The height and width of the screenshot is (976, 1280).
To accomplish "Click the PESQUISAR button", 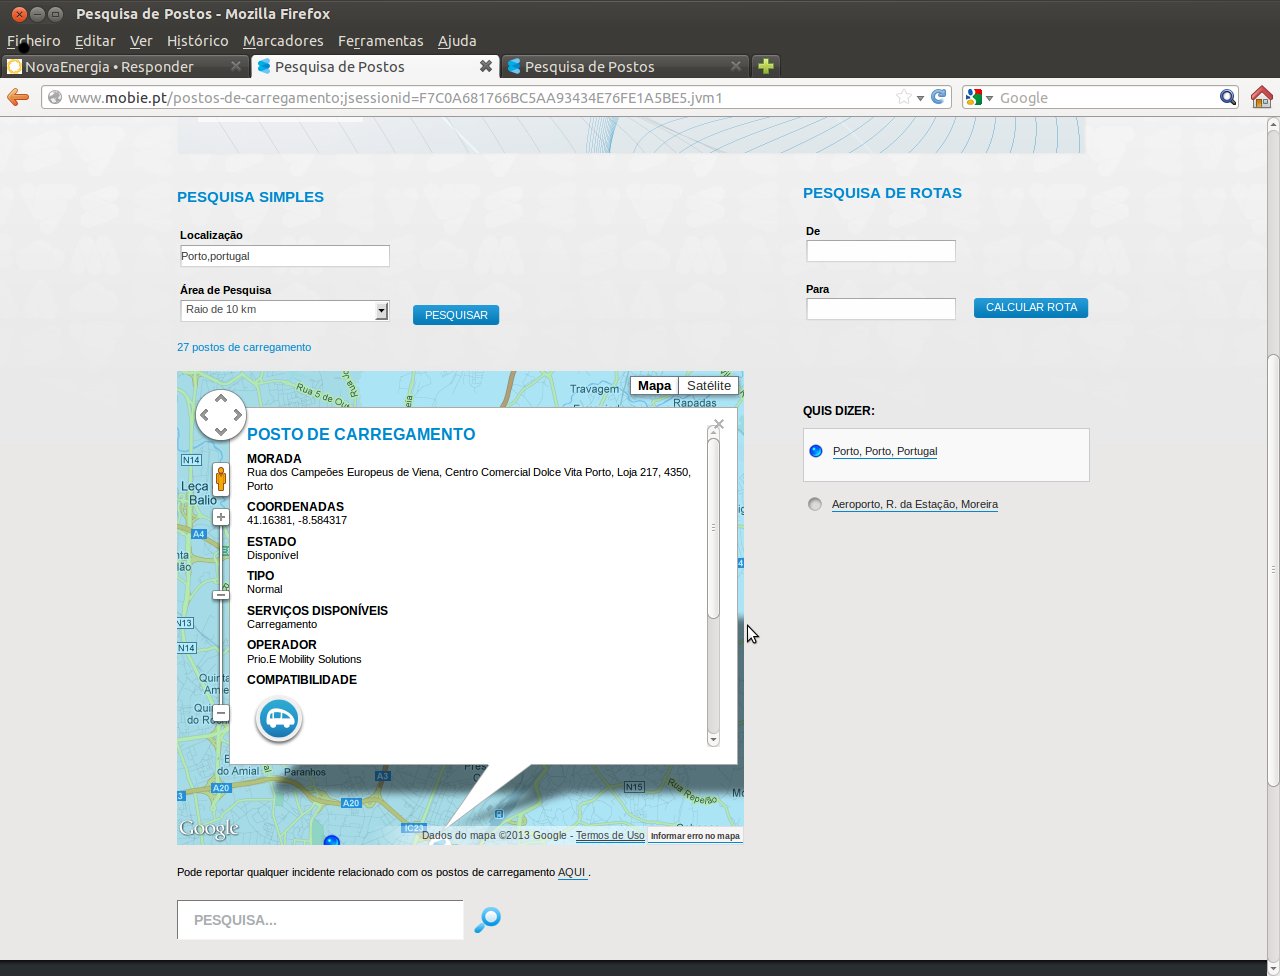I will 456,315.
